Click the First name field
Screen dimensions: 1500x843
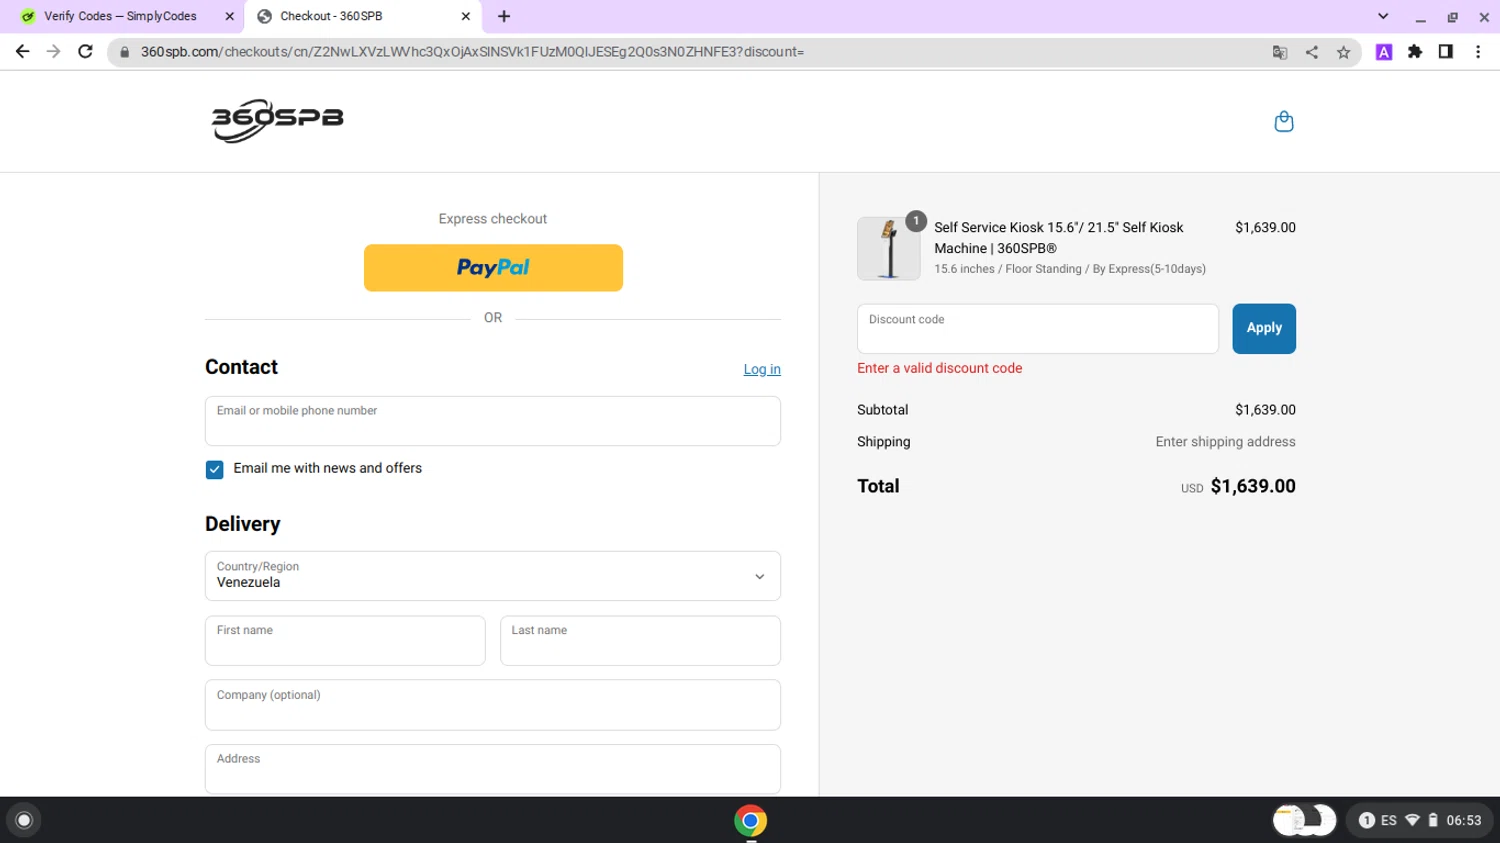pos(345,640)
